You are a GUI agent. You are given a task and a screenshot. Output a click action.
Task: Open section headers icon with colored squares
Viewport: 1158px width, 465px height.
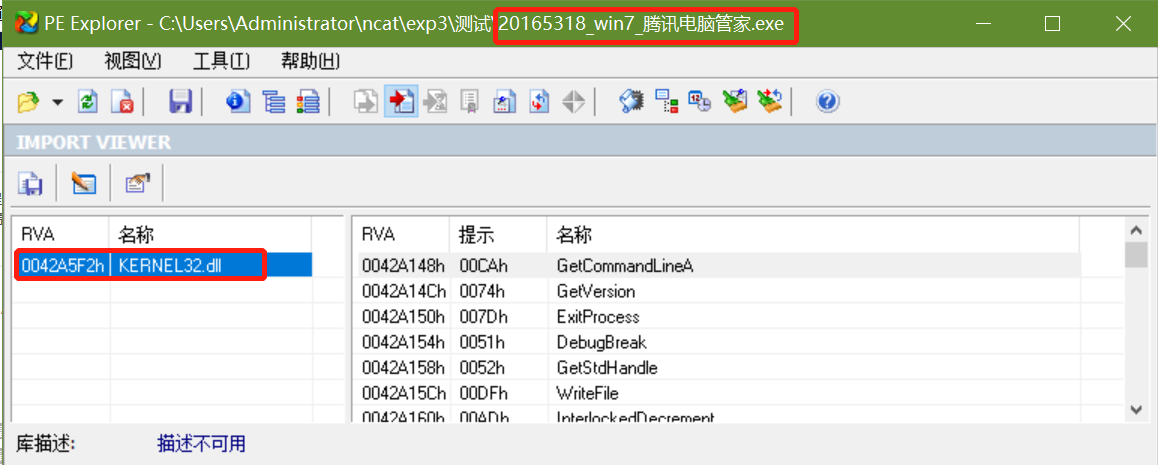(x=309, y=102)
